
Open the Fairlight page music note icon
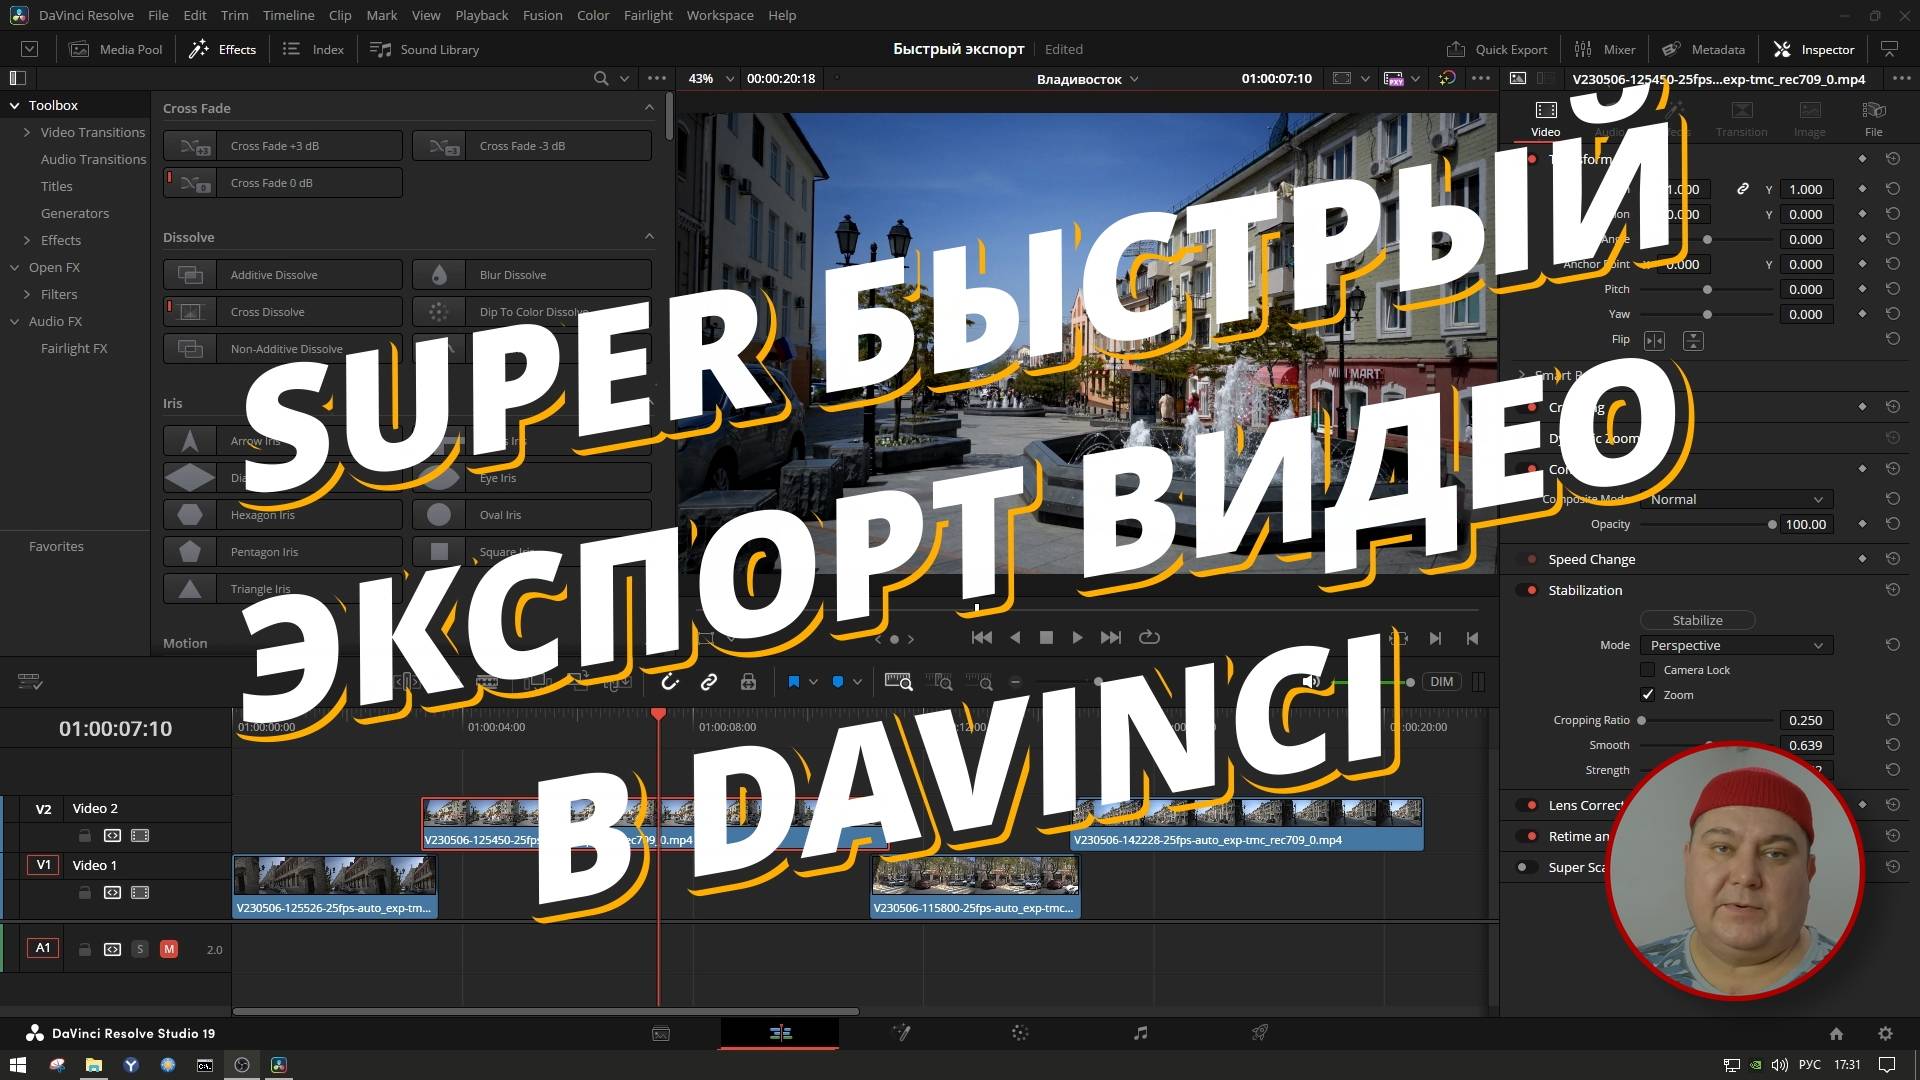[1140, 1033]
